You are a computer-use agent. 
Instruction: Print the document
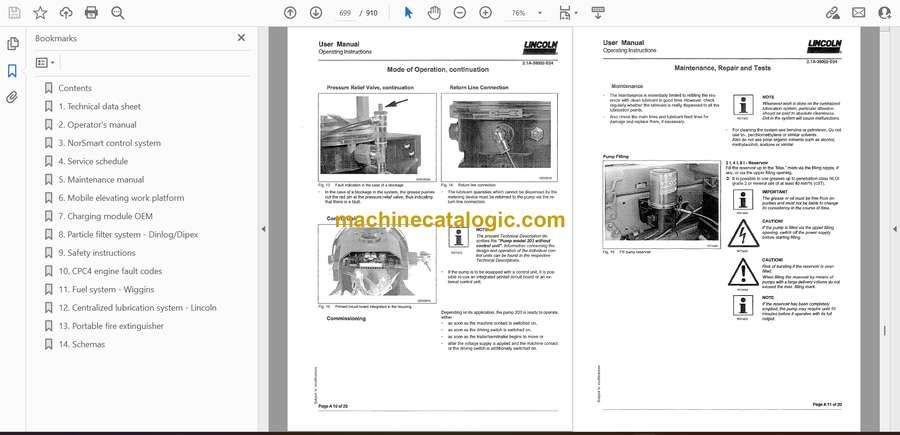[91, 13]
